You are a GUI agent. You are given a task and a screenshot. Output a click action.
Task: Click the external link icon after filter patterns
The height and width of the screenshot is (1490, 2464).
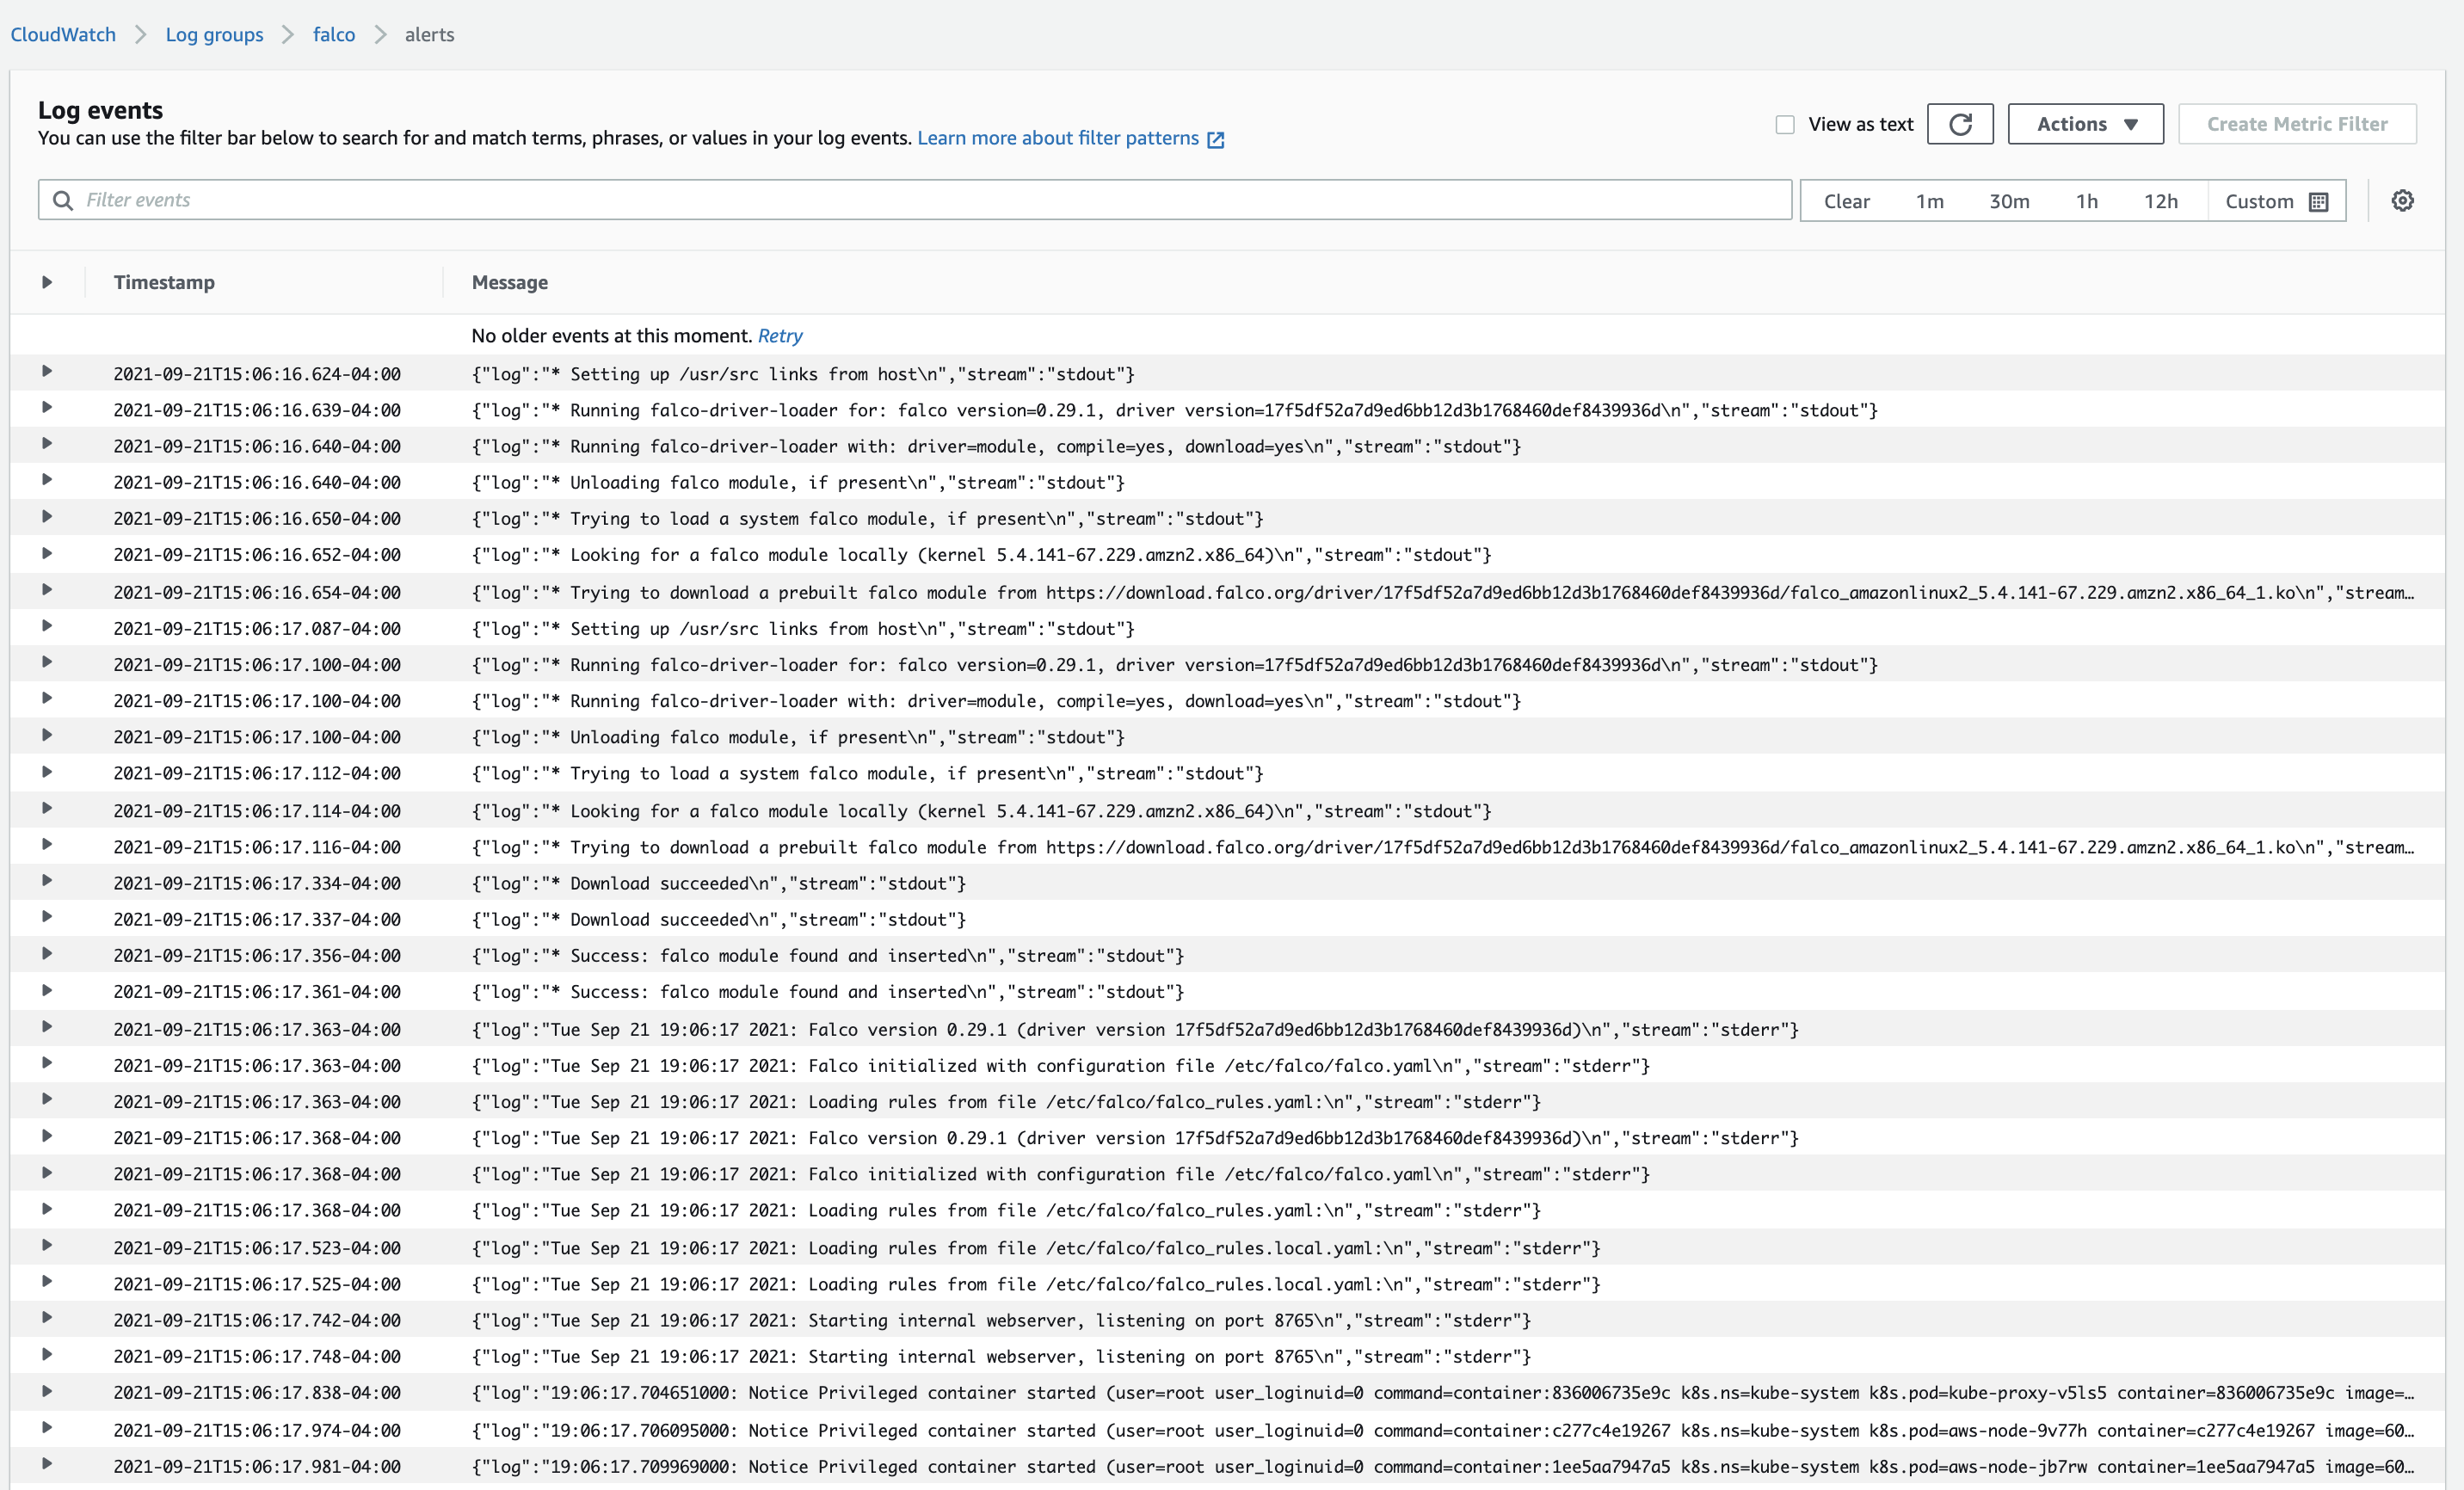pos(1215,139)
